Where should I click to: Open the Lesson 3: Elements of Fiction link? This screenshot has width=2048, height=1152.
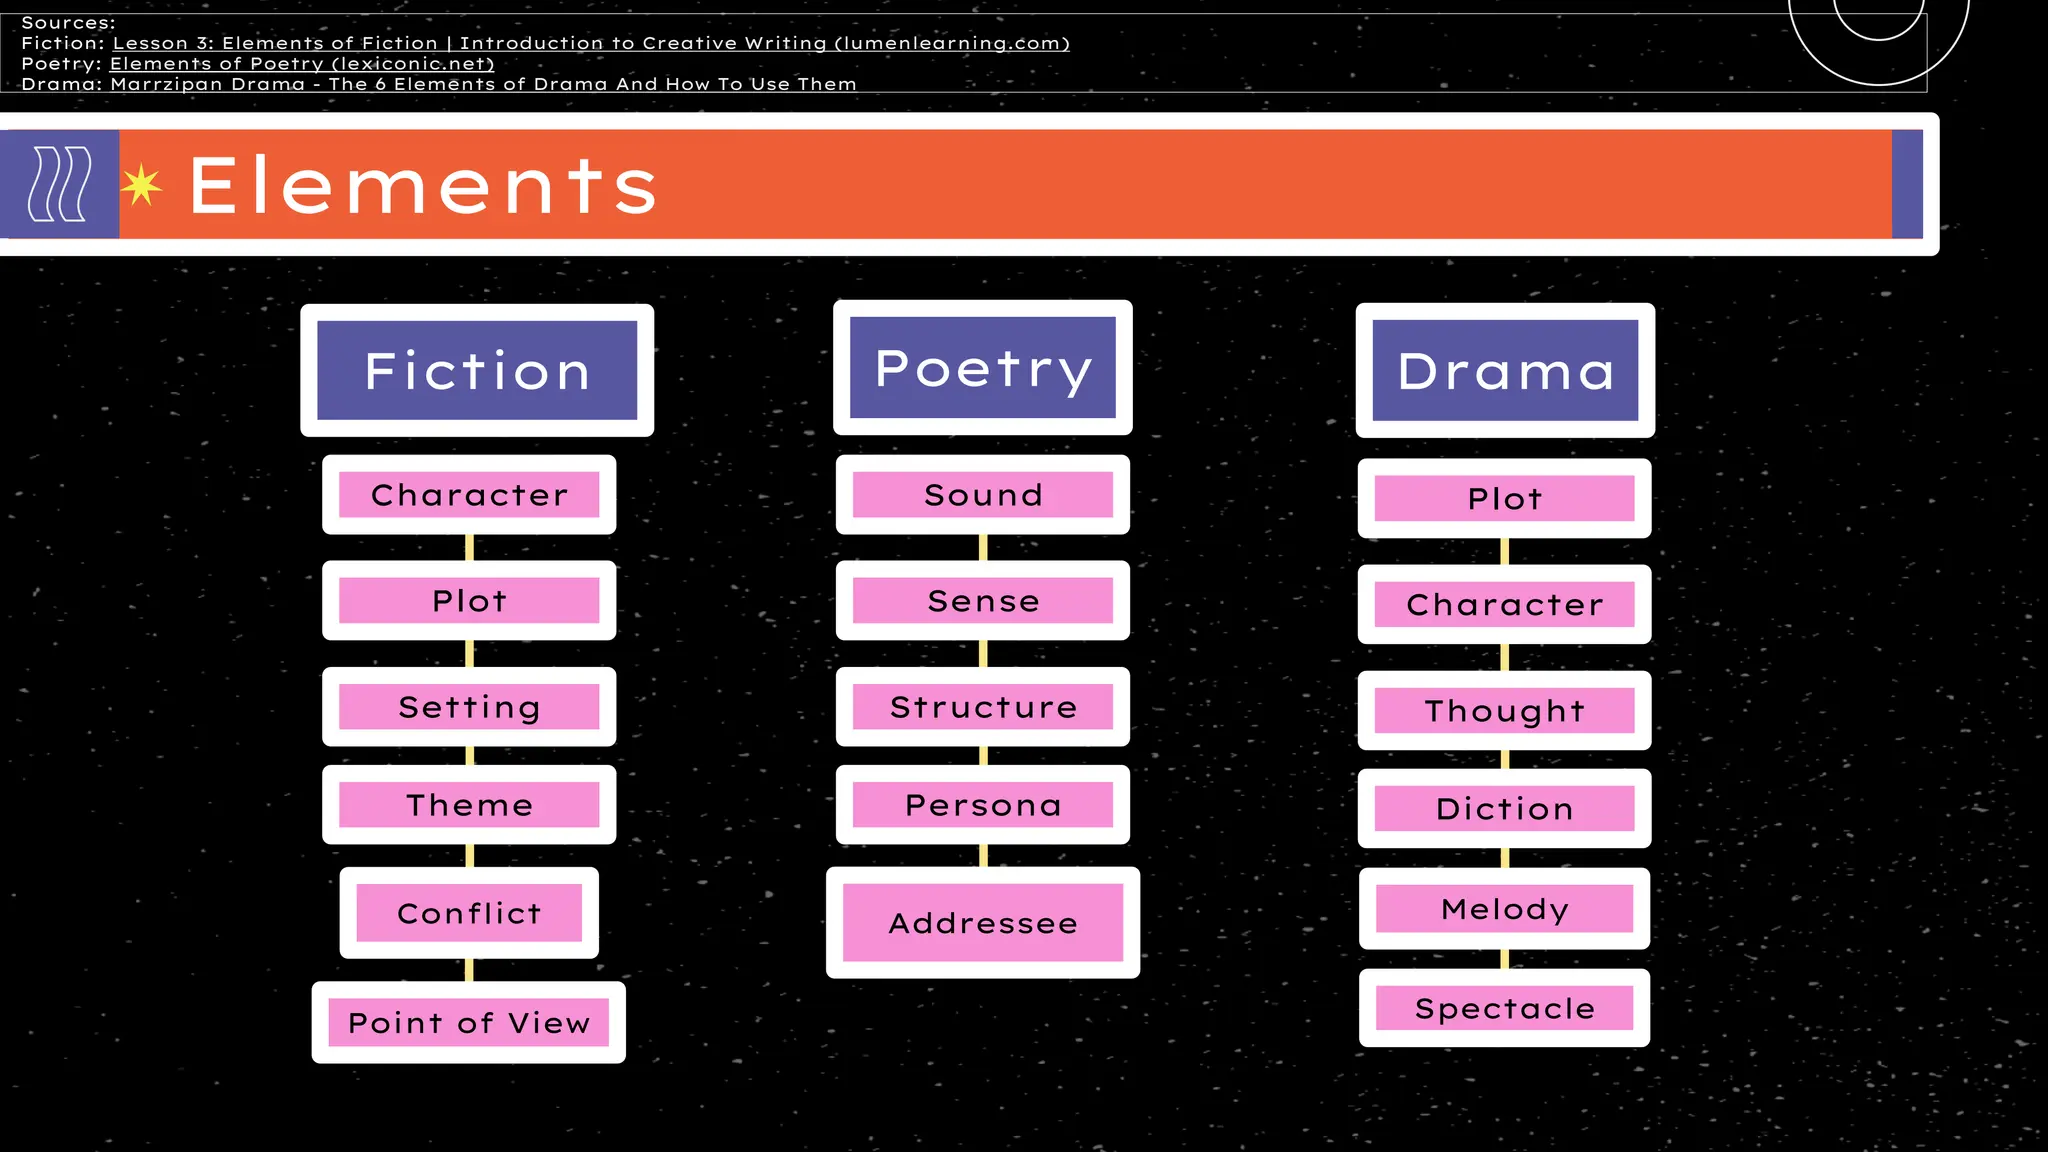pyautogui.click(x=591, y=43)
